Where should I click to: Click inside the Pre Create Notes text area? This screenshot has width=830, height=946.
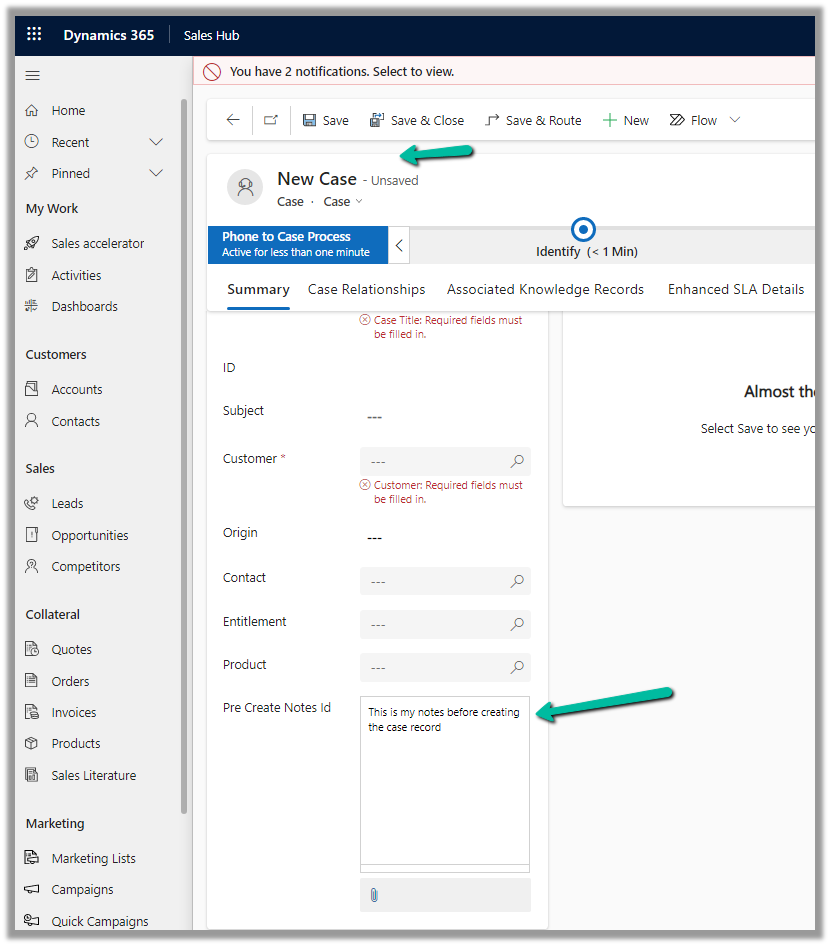click(445, 790)
